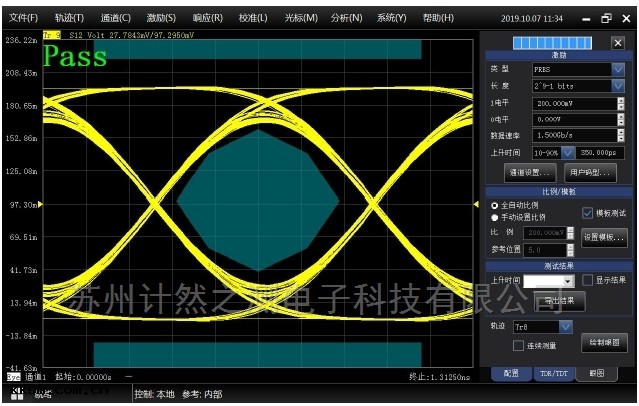Click the 绘制眼图 button
This screenshot has width=639, height=406.
604,343
